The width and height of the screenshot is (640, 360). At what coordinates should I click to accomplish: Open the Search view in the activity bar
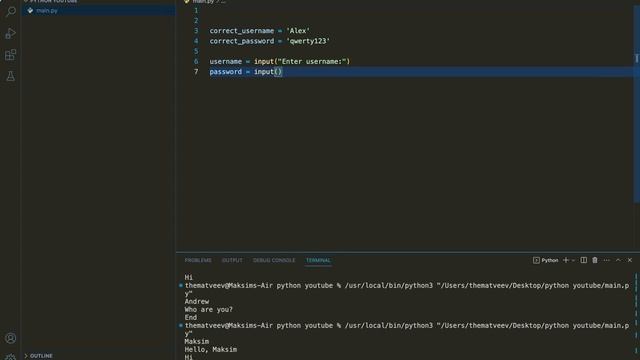[x=11, y=11]
